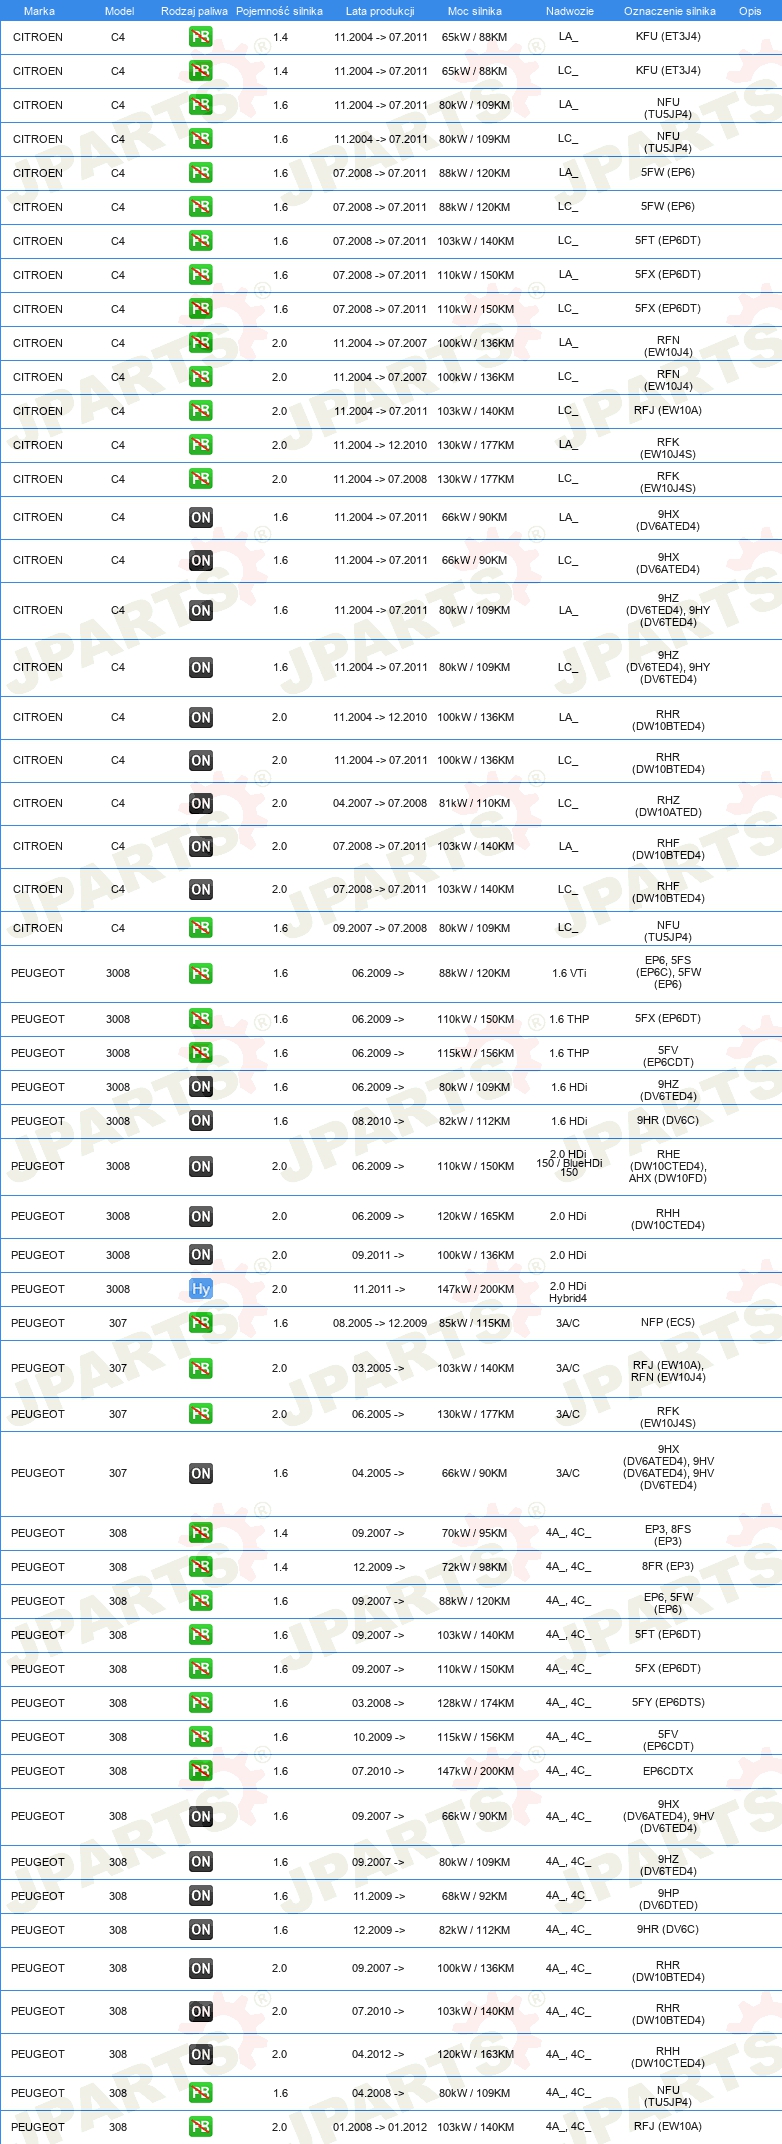
Task: Click the power value 70kW / 95KM
Action: point(474,1533)
